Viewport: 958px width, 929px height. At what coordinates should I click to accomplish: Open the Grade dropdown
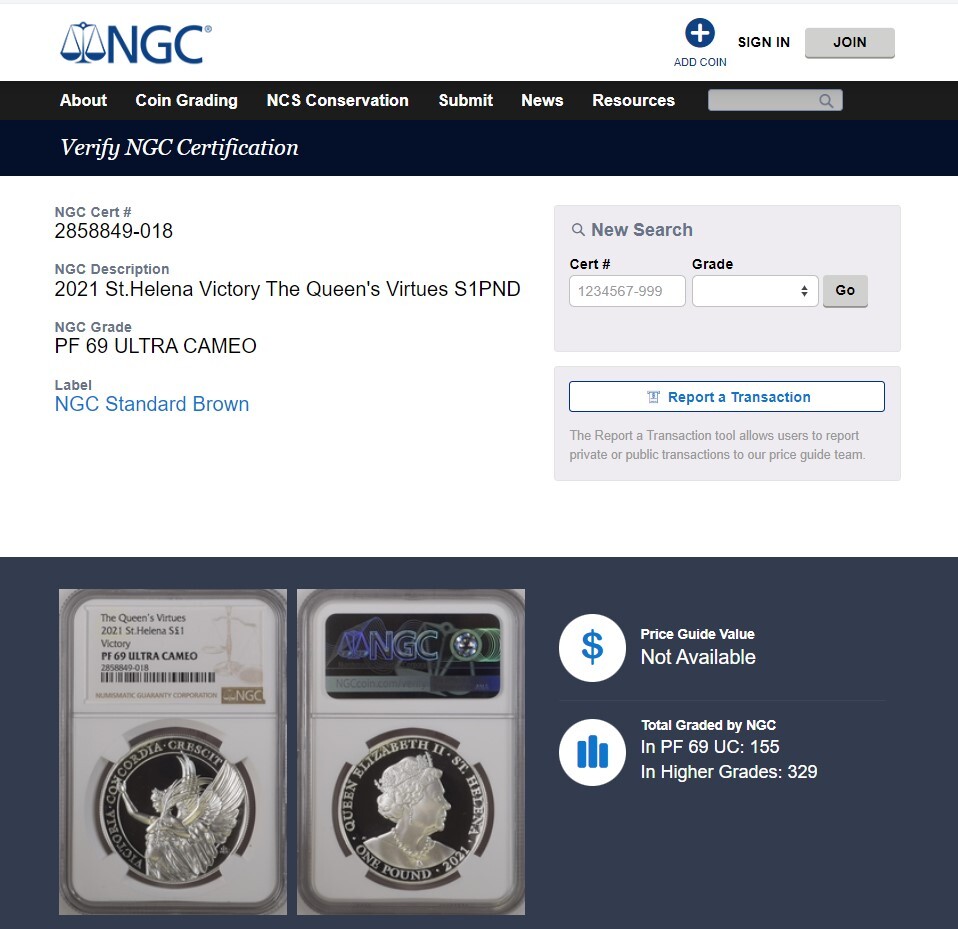(755, 291)
